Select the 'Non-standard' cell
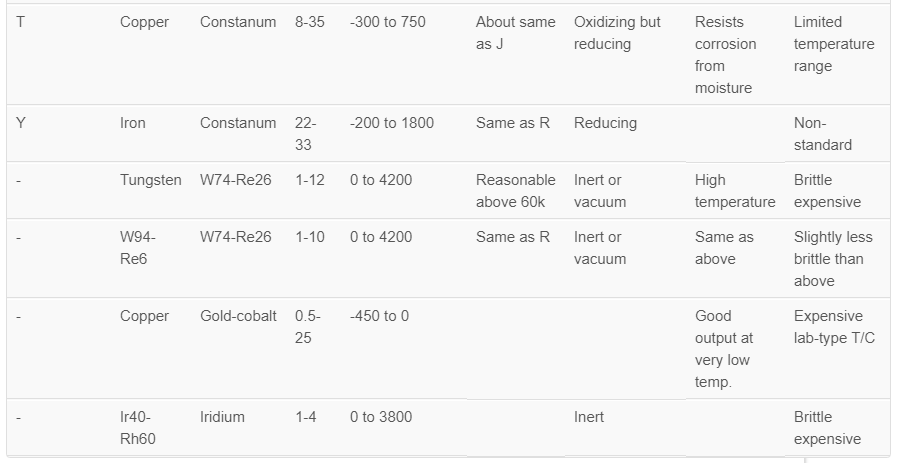897x463 pixels. tap(823, 134)
